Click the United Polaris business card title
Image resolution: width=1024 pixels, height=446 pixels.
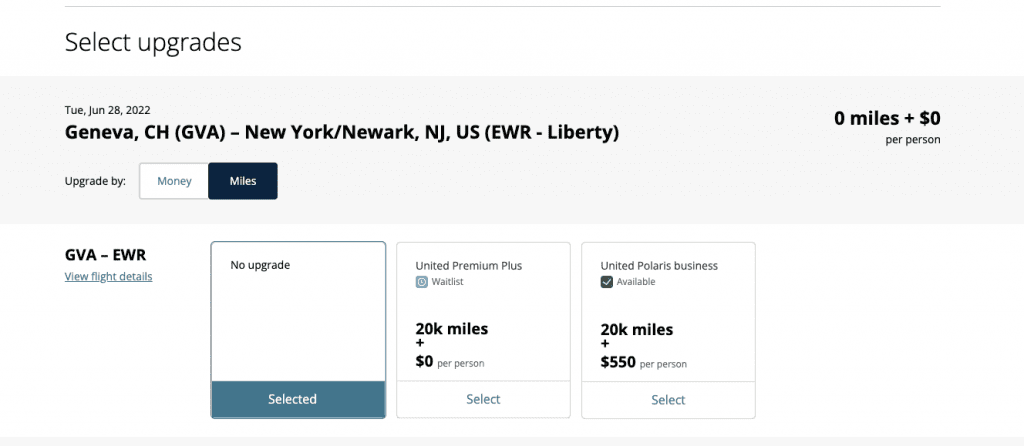pyautogui.click(x=659, y=266)
